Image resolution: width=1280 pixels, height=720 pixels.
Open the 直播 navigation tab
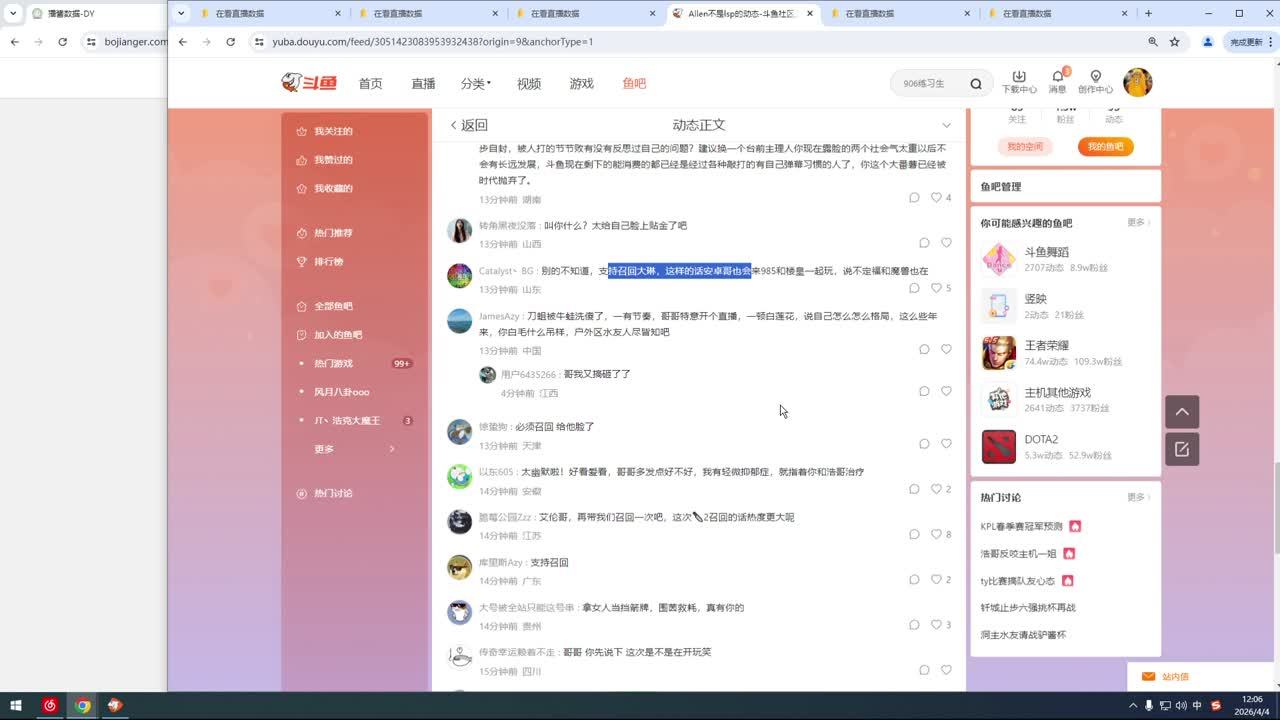click(x=423, y=84)
